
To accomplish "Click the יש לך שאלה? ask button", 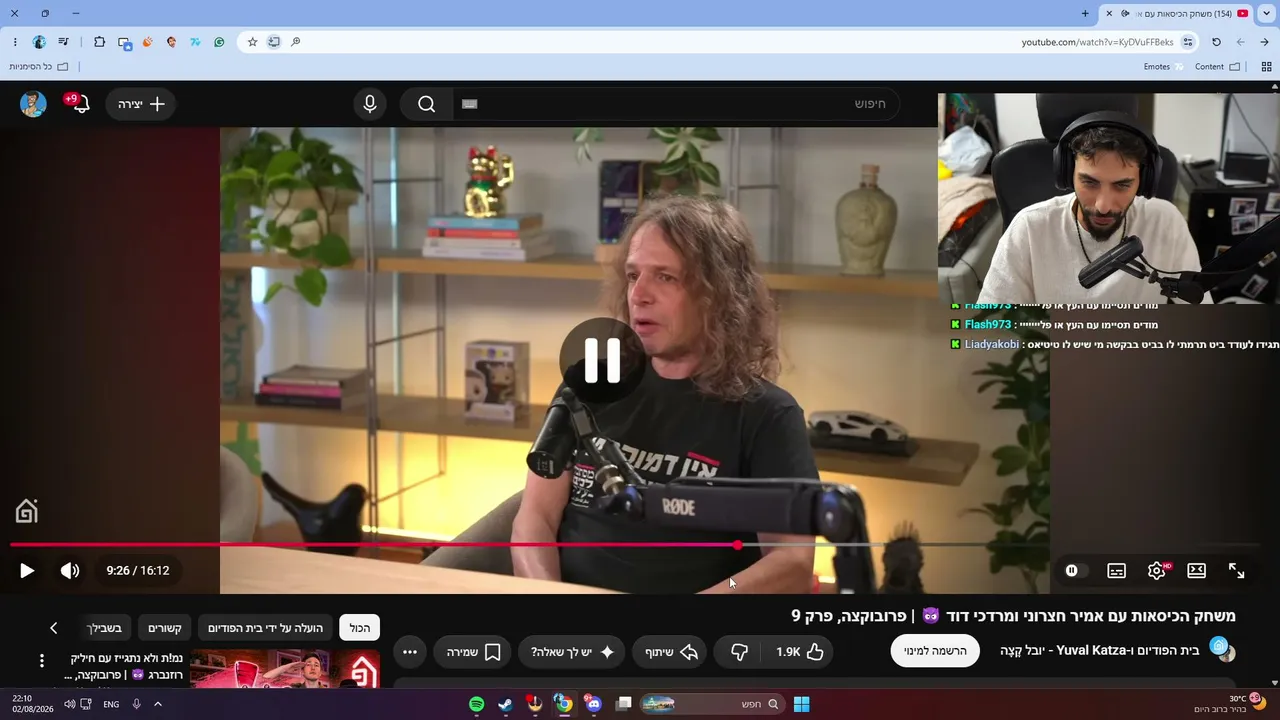I will pos(573,652).
